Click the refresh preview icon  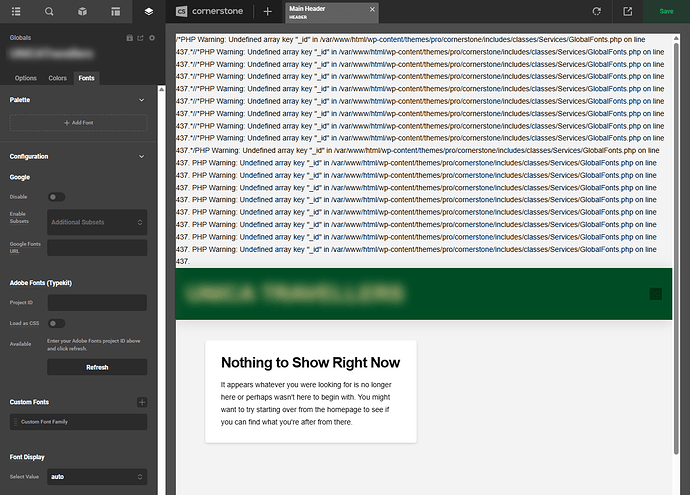(x=597, y=11)
